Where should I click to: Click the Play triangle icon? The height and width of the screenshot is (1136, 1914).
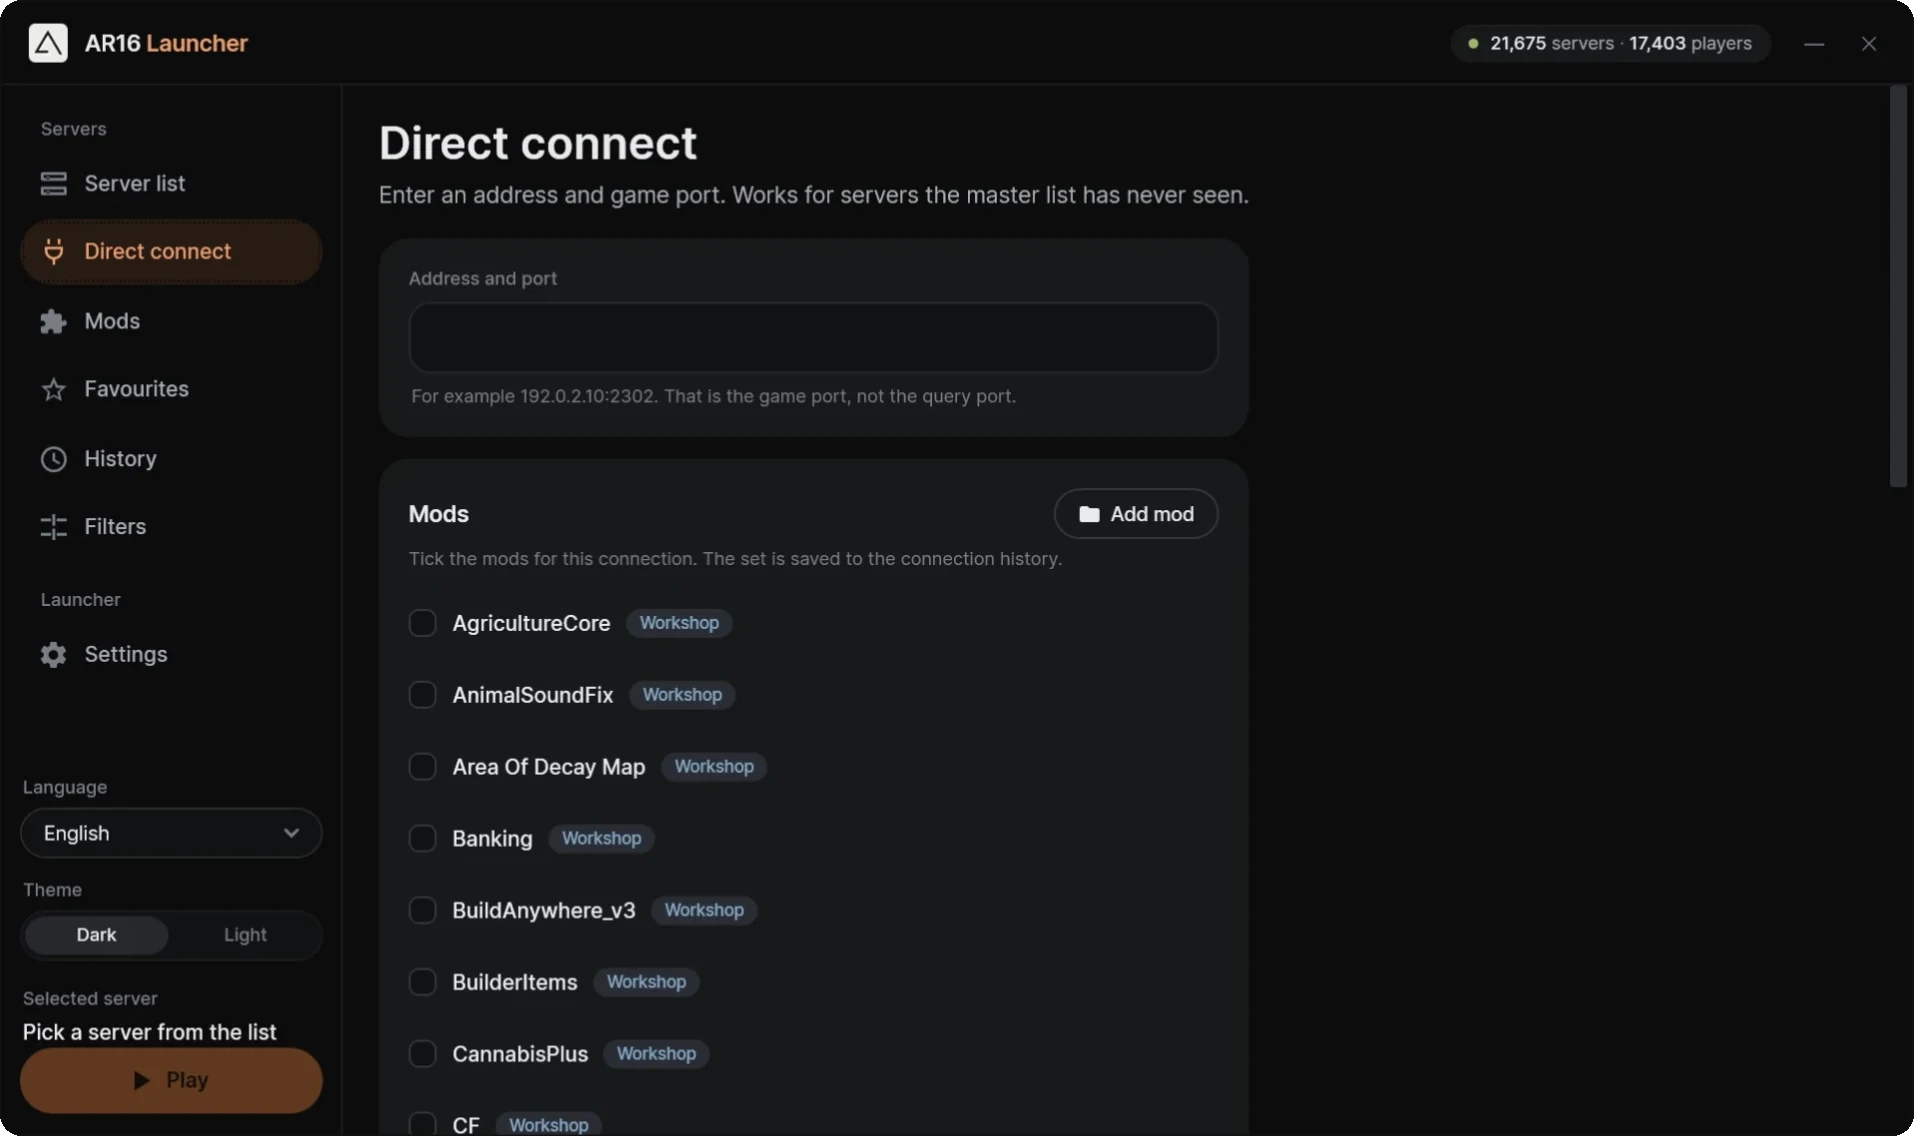141,1080
